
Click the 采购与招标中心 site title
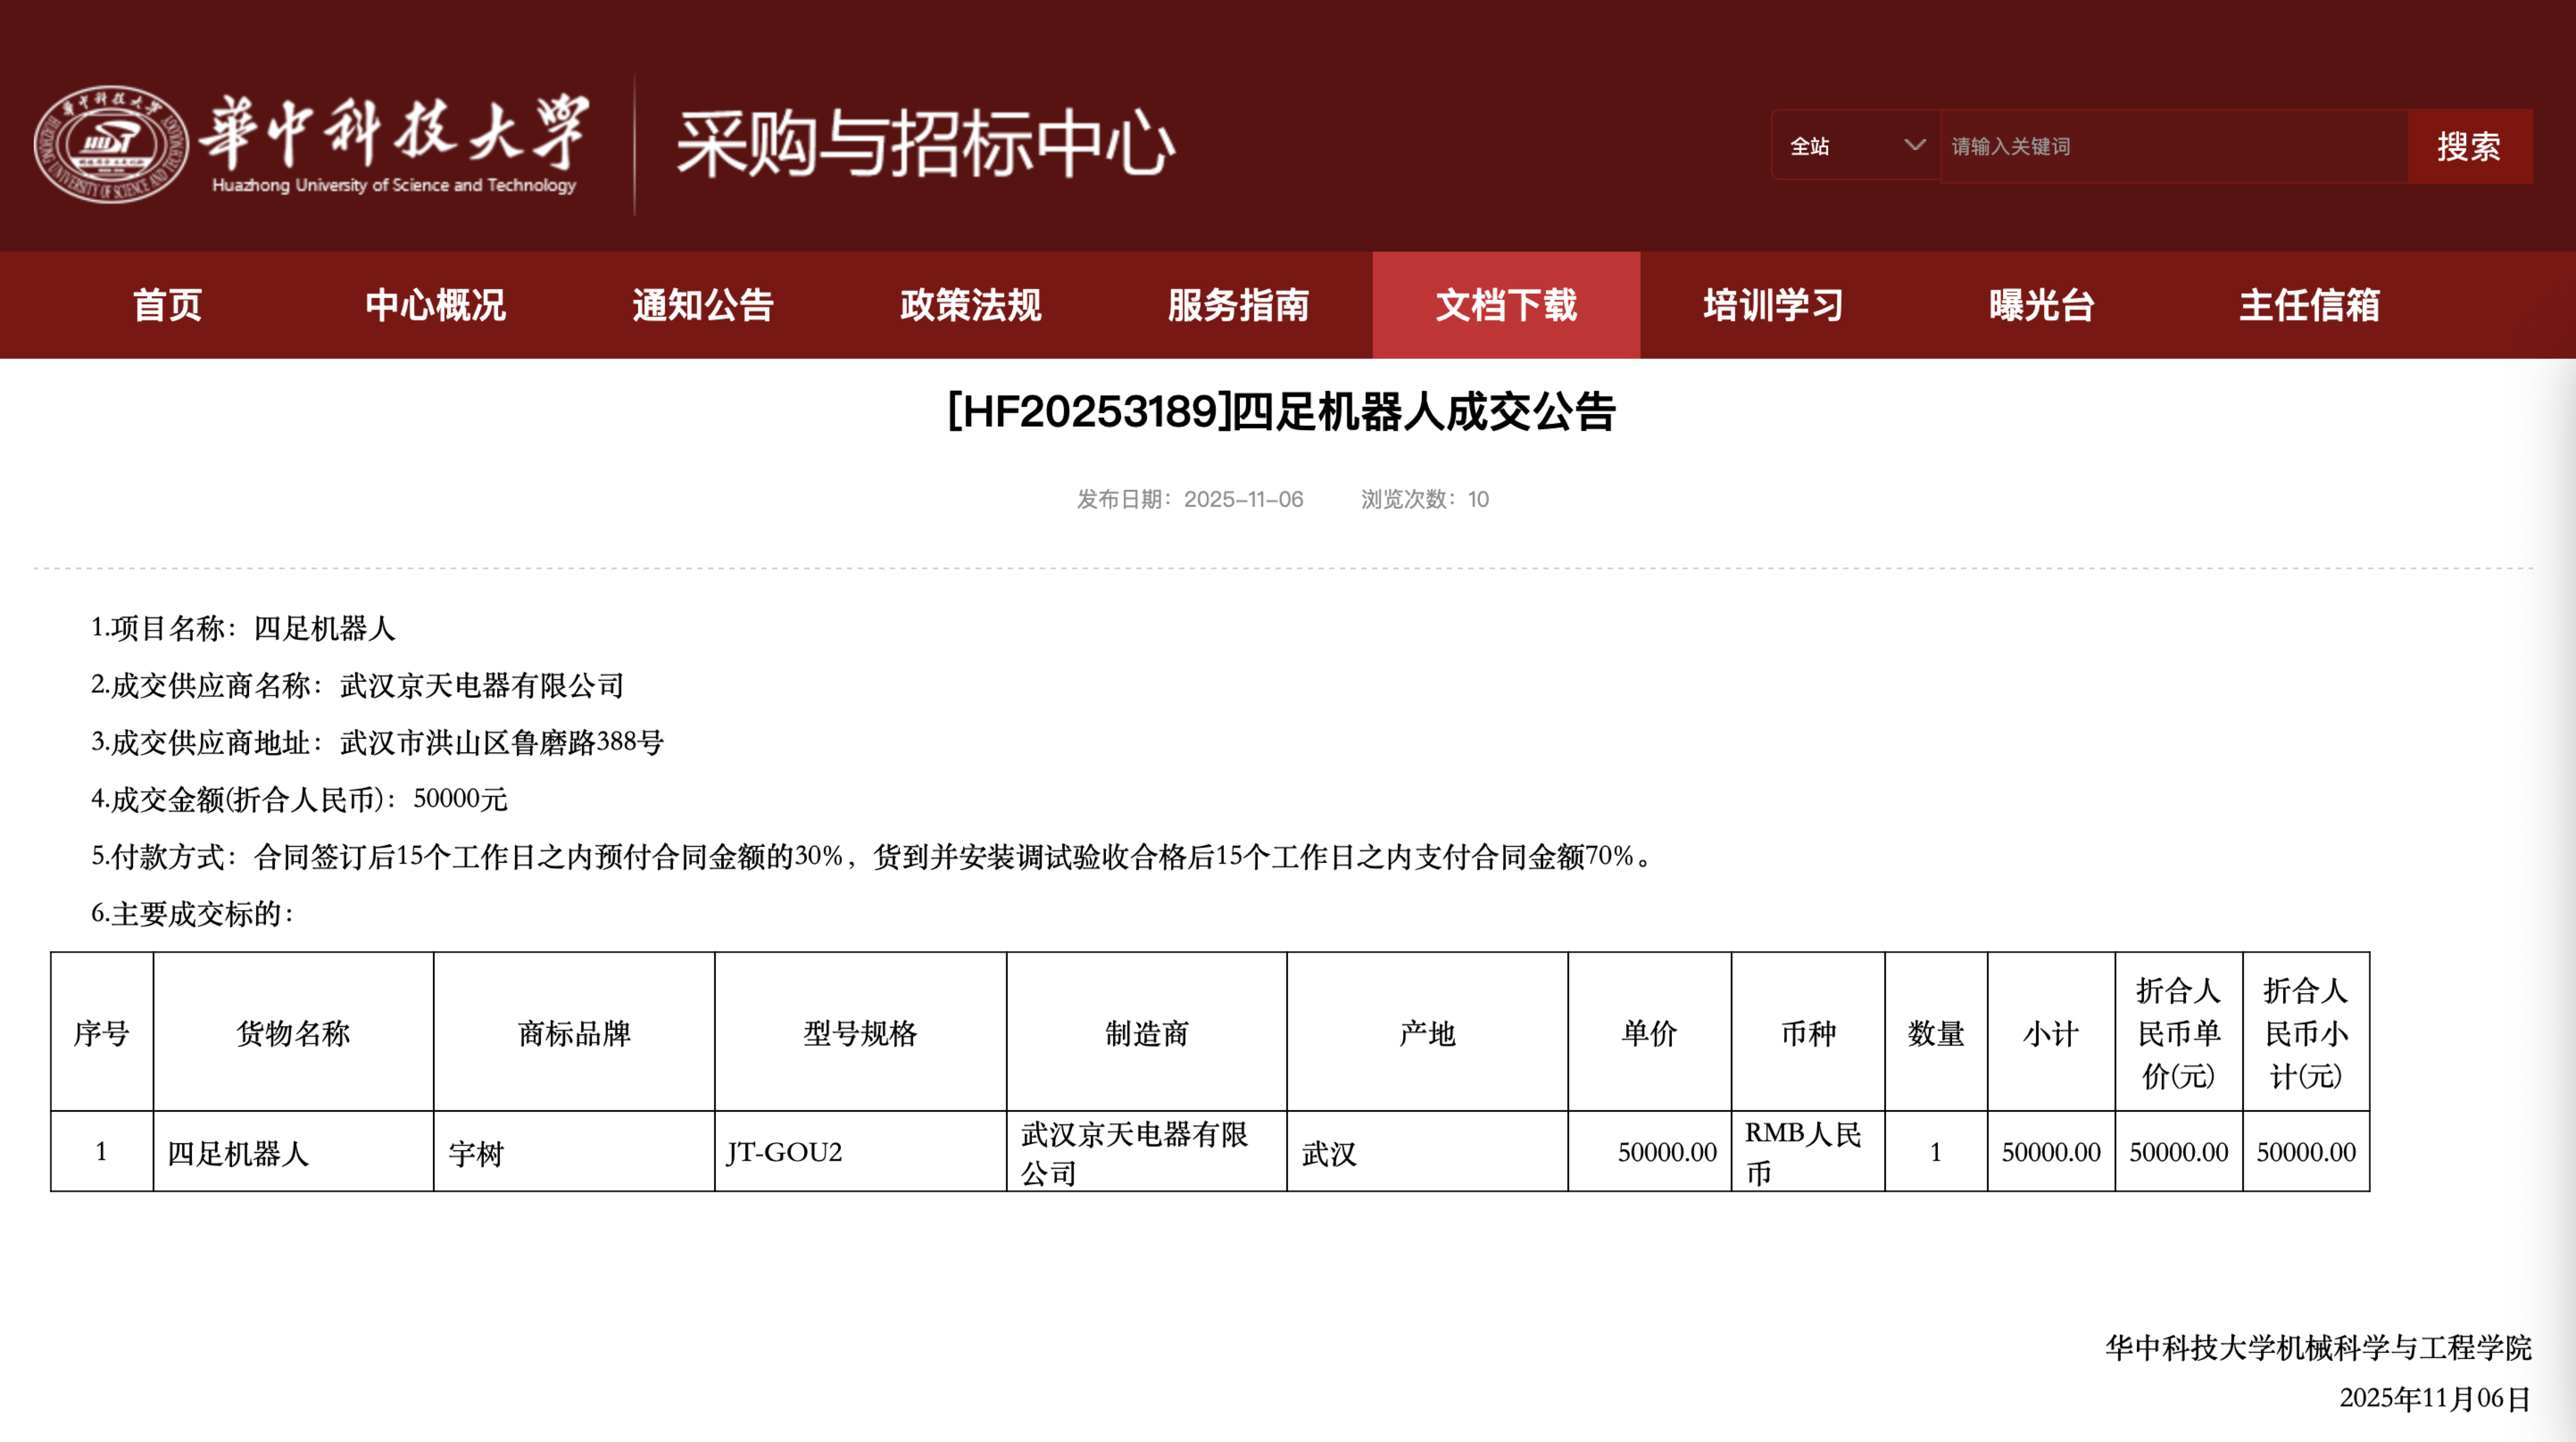click(925, 144)
